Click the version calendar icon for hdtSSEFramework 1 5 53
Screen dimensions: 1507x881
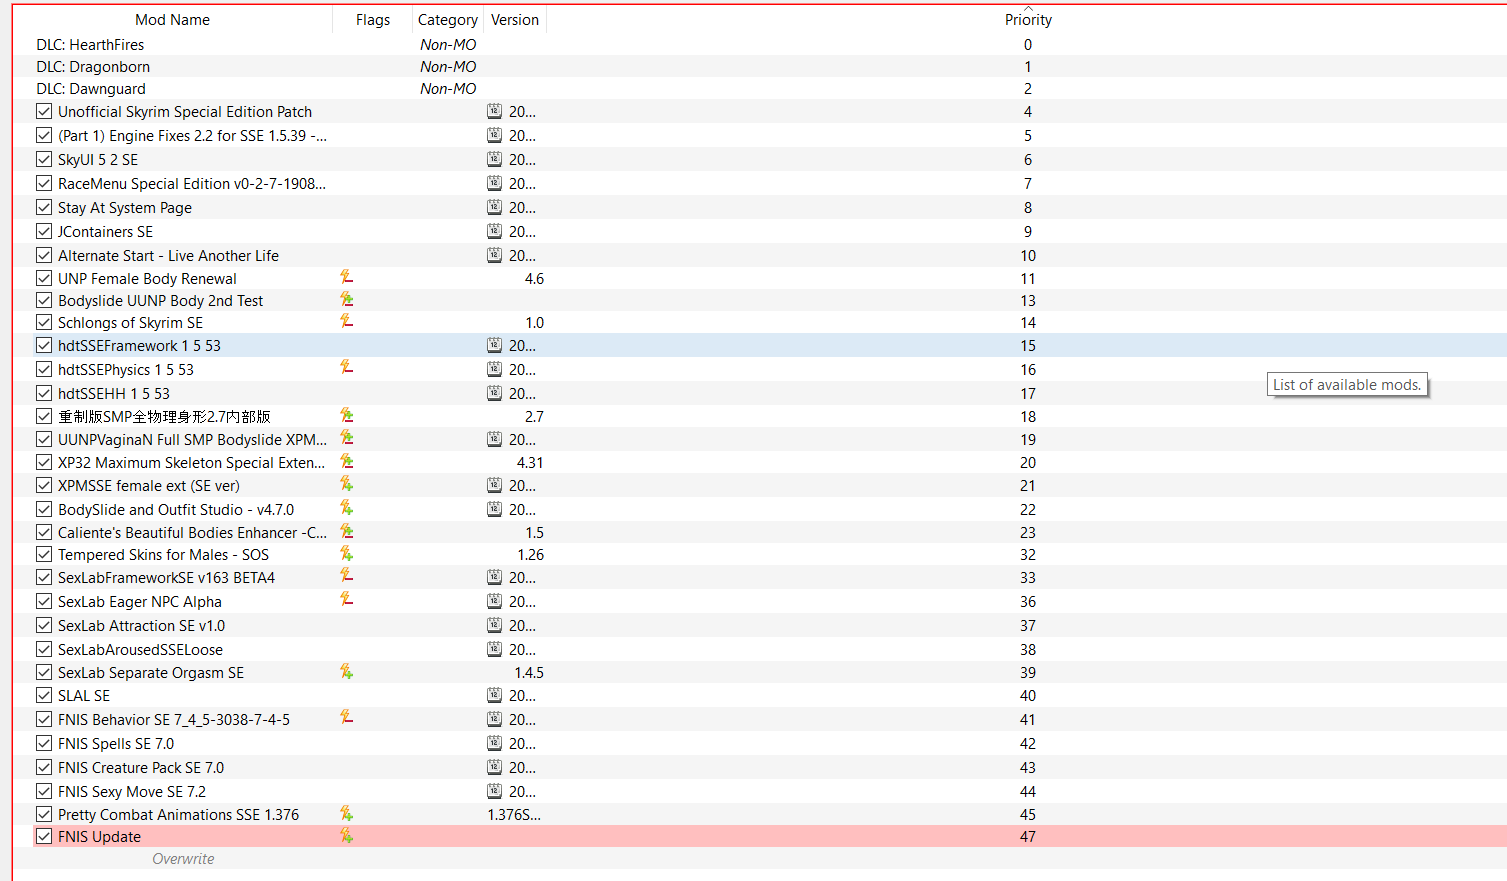point(494,345)
